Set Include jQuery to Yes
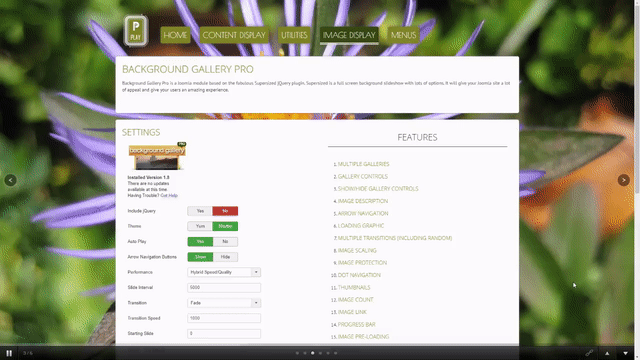Viewport: 640px width, 360px height. tap(200, 211)
